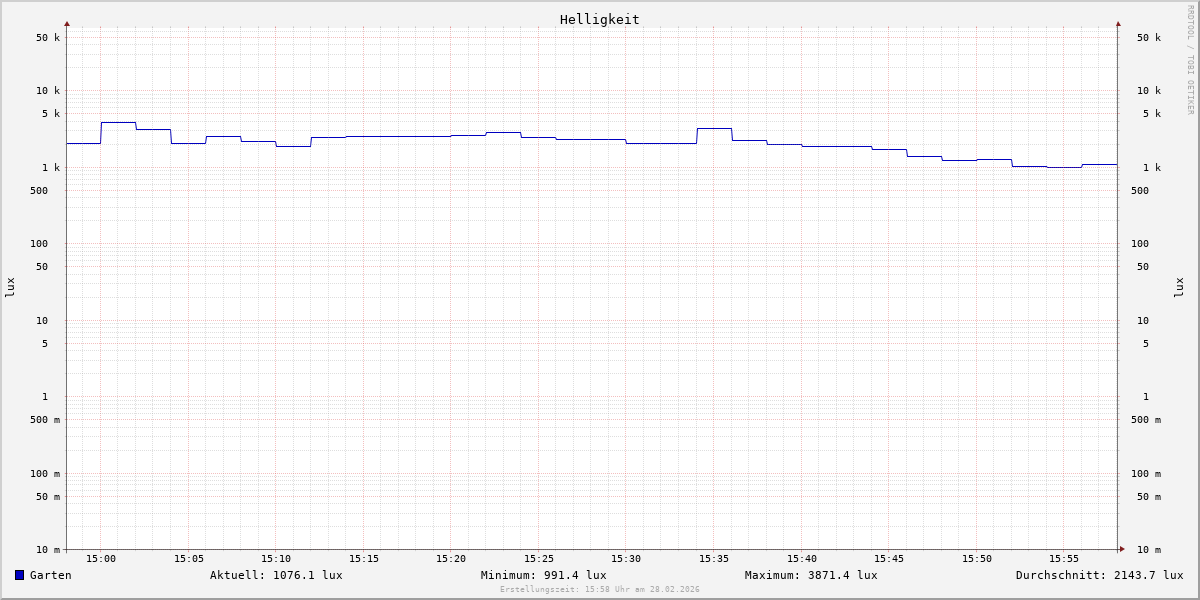This screenshot has width=1200, height=600.
Task: Click the 15:20 time axis label
Action: [451, 559]
